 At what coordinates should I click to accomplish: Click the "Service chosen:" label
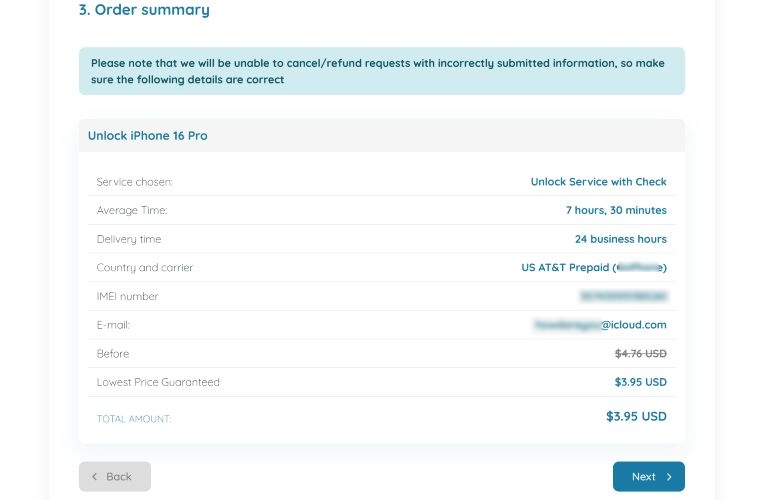pyautogui.click(x=135, y=182)
